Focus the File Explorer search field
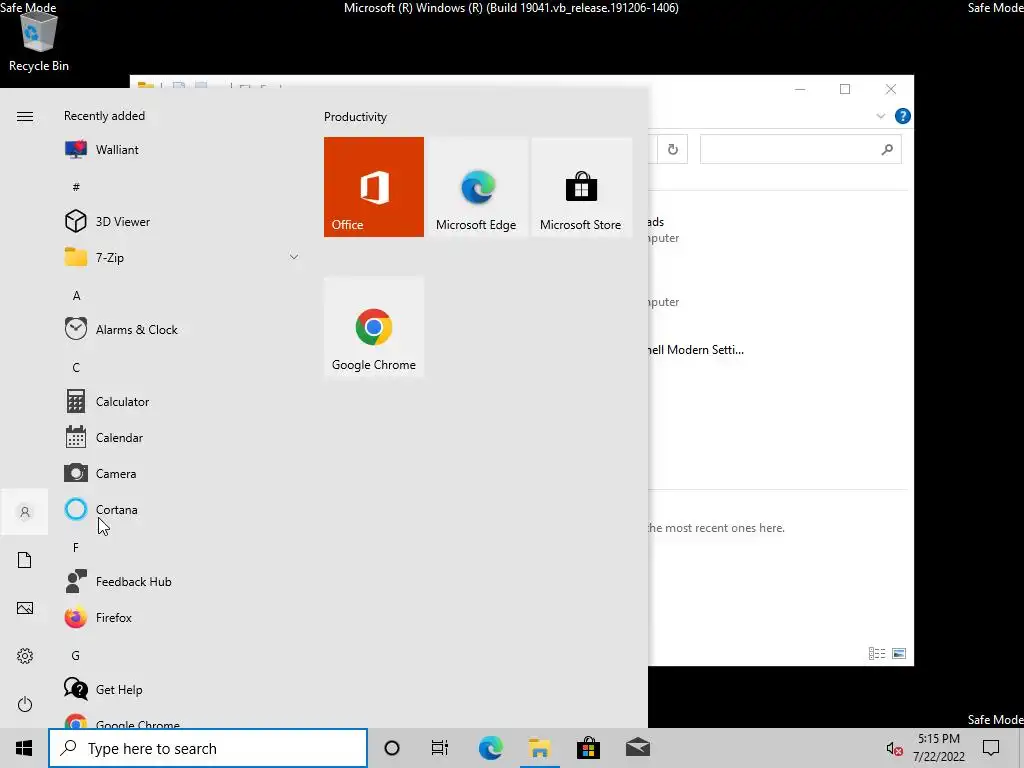 [x=801, y=150]
